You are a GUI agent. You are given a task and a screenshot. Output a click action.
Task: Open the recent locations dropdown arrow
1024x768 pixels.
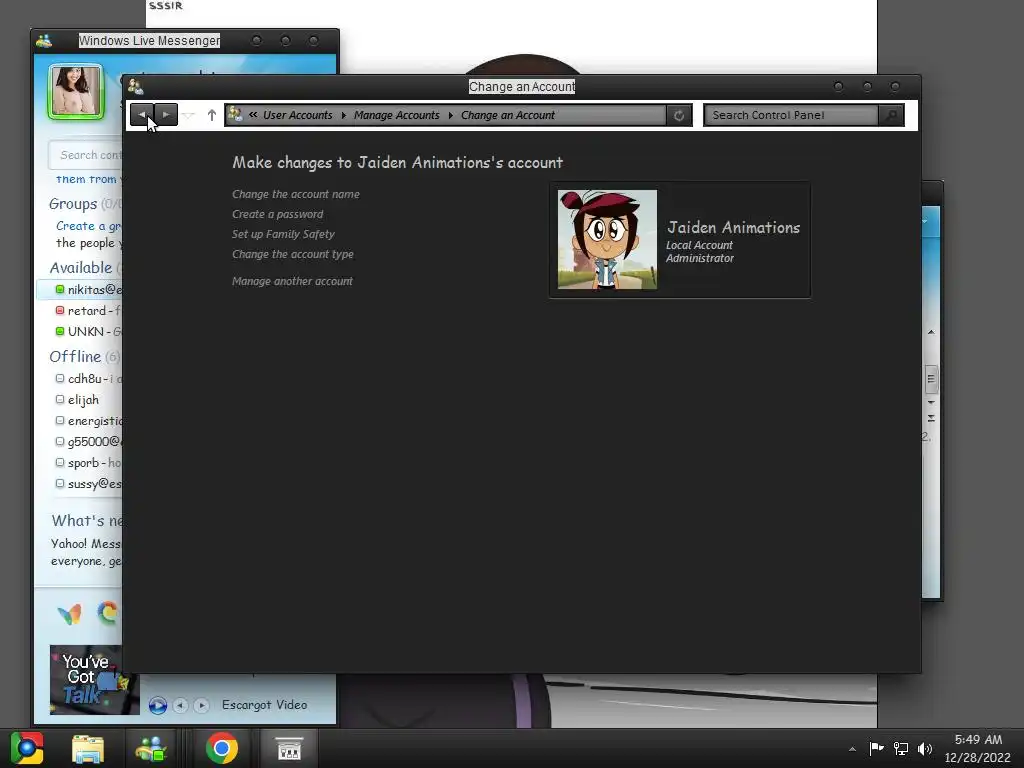189,116
